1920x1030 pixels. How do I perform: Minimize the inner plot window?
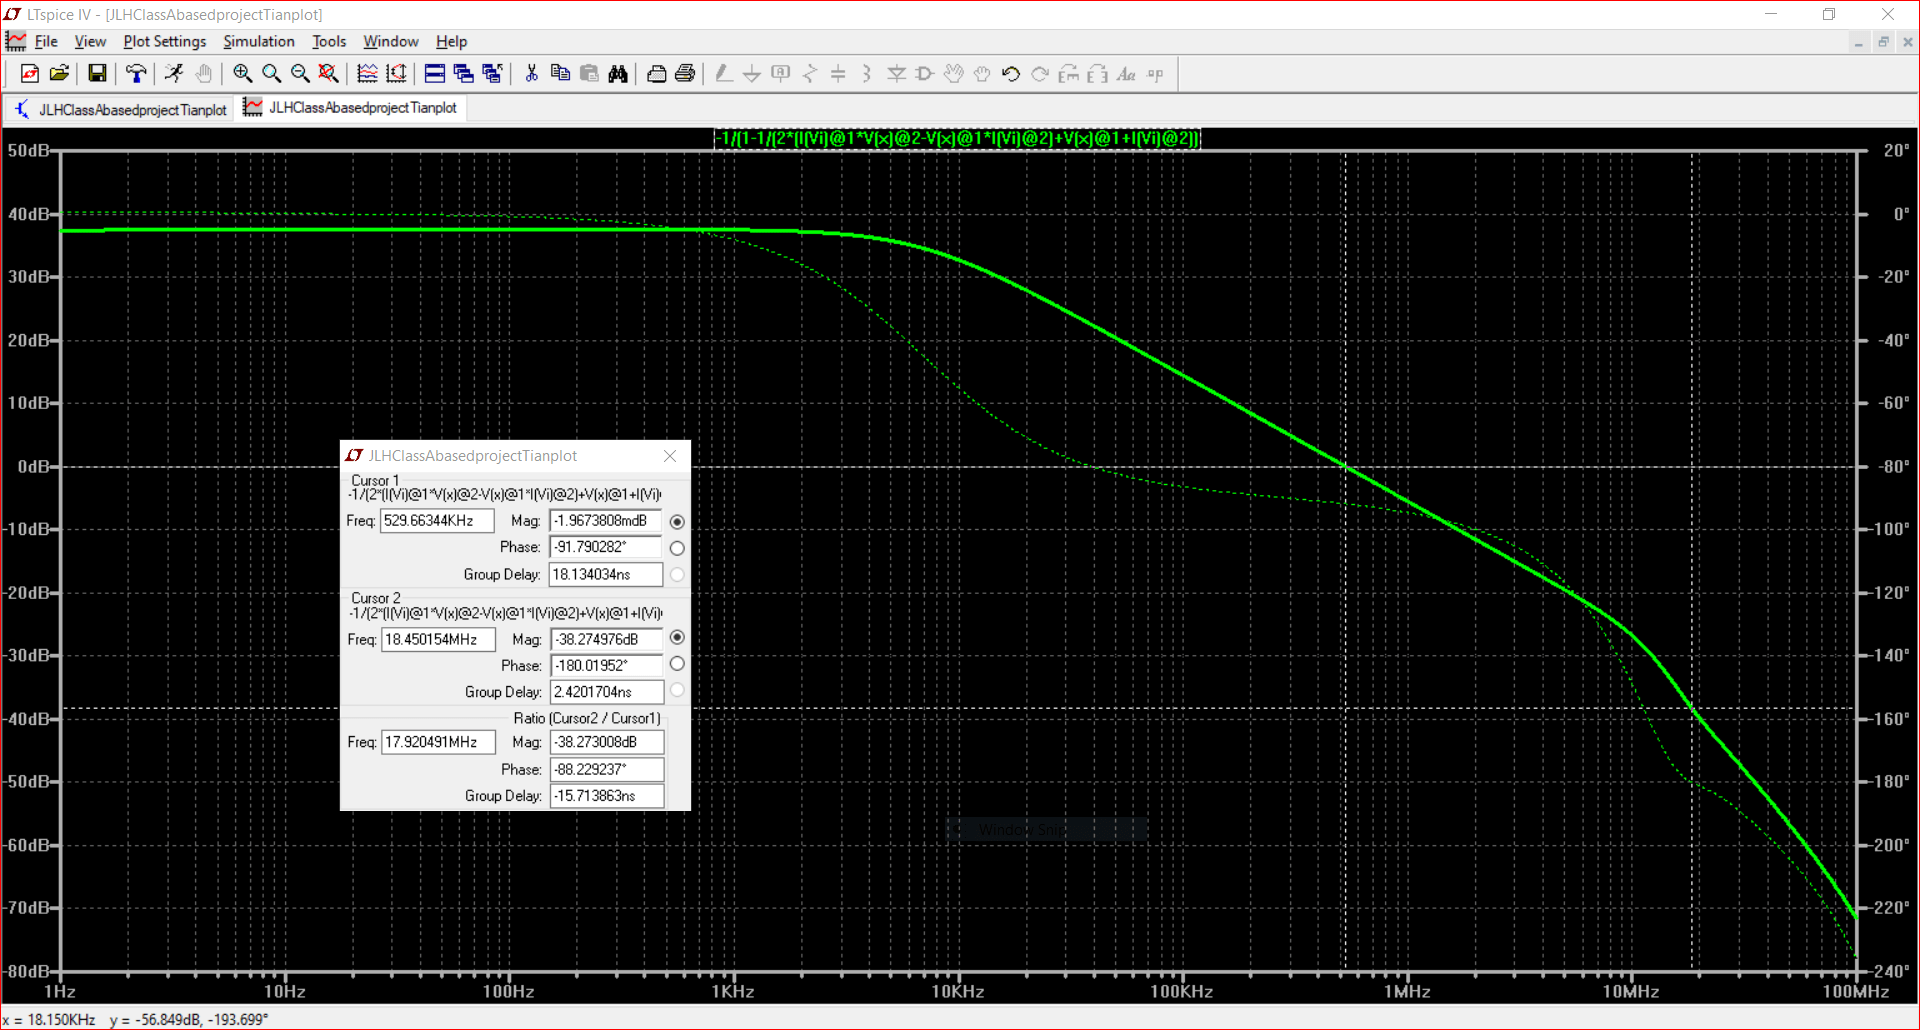click(1859, 42)
